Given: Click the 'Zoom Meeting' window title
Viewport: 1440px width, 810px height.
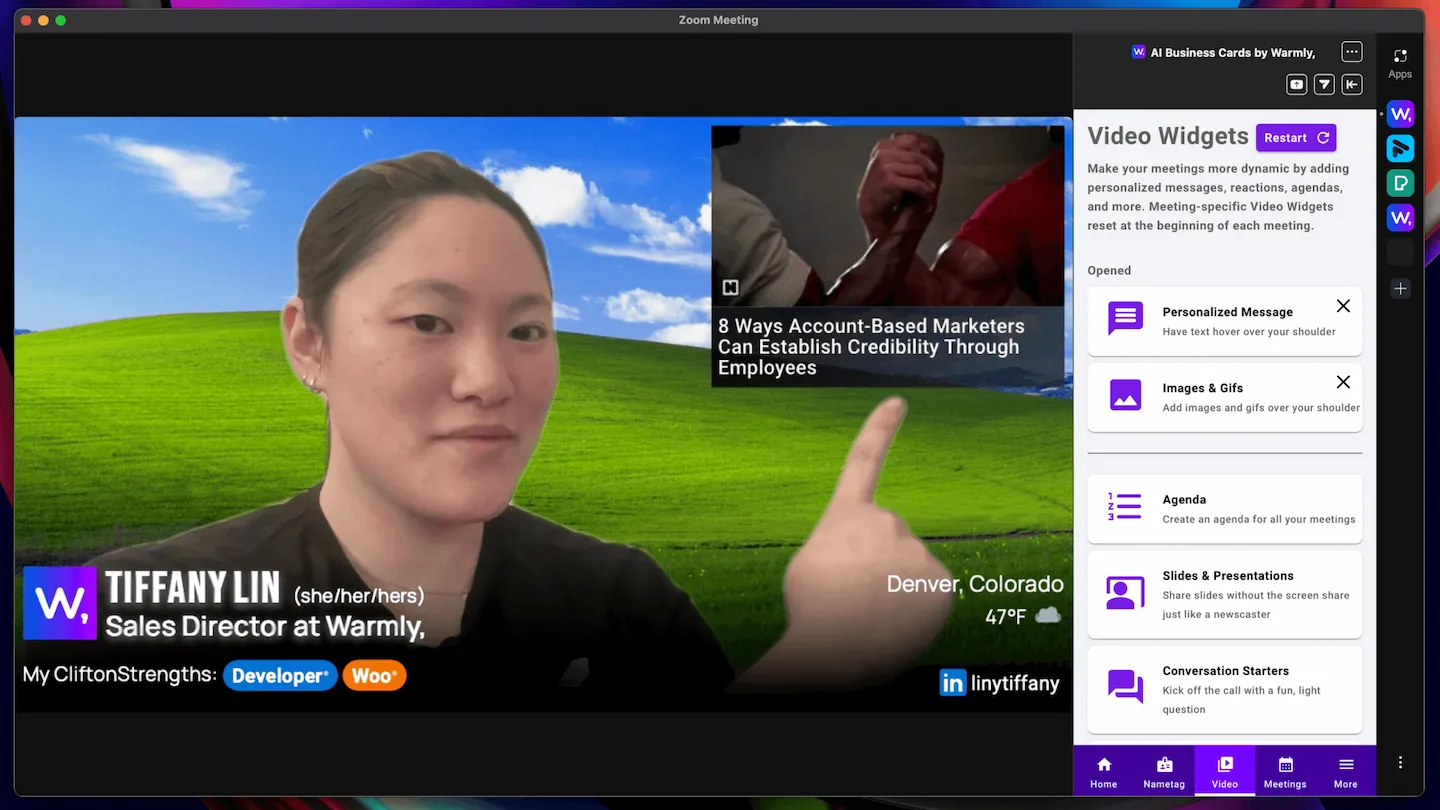Looking at the screenshot, I should coord(718,20).
